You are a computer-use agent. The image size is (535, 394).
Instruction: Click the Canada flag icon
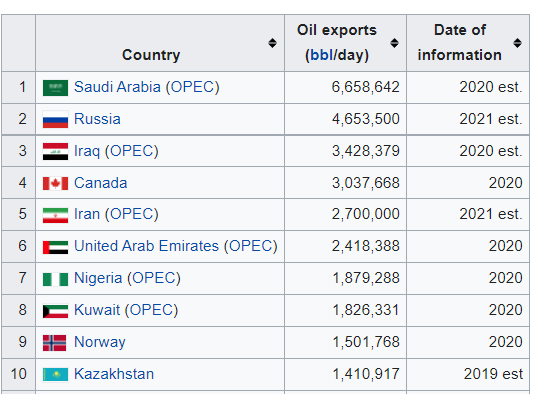pyautogui.click(x=55, y=183)
